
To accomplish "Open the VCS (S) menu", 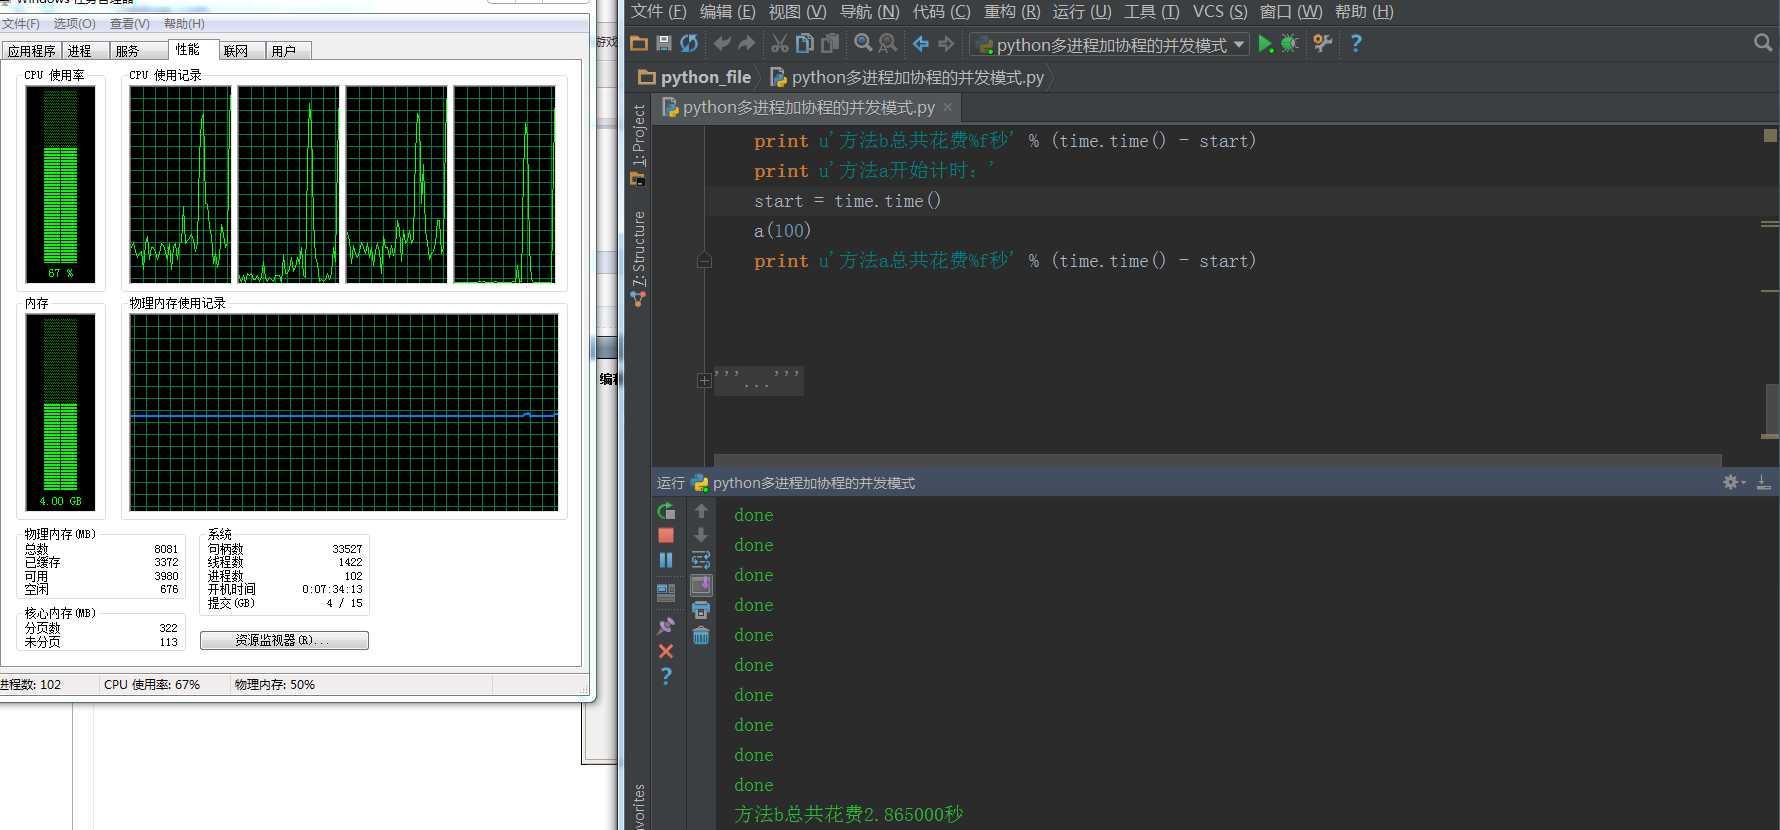I will pyautogui.click(x=1220, y=12).
